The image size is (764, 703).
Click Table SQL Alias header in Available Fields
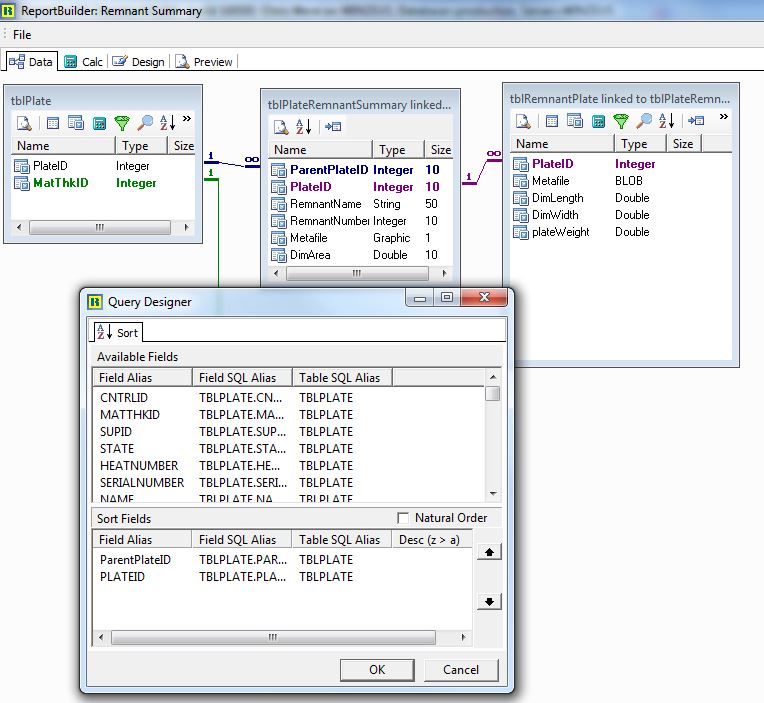[x=342, y=378]
